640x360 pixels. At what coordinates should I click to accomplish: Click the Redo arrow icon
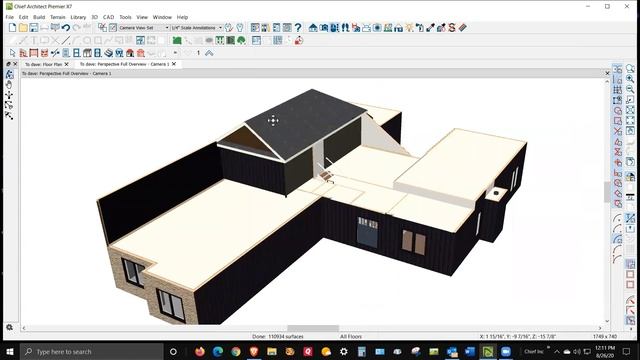[x=76, y=28]
